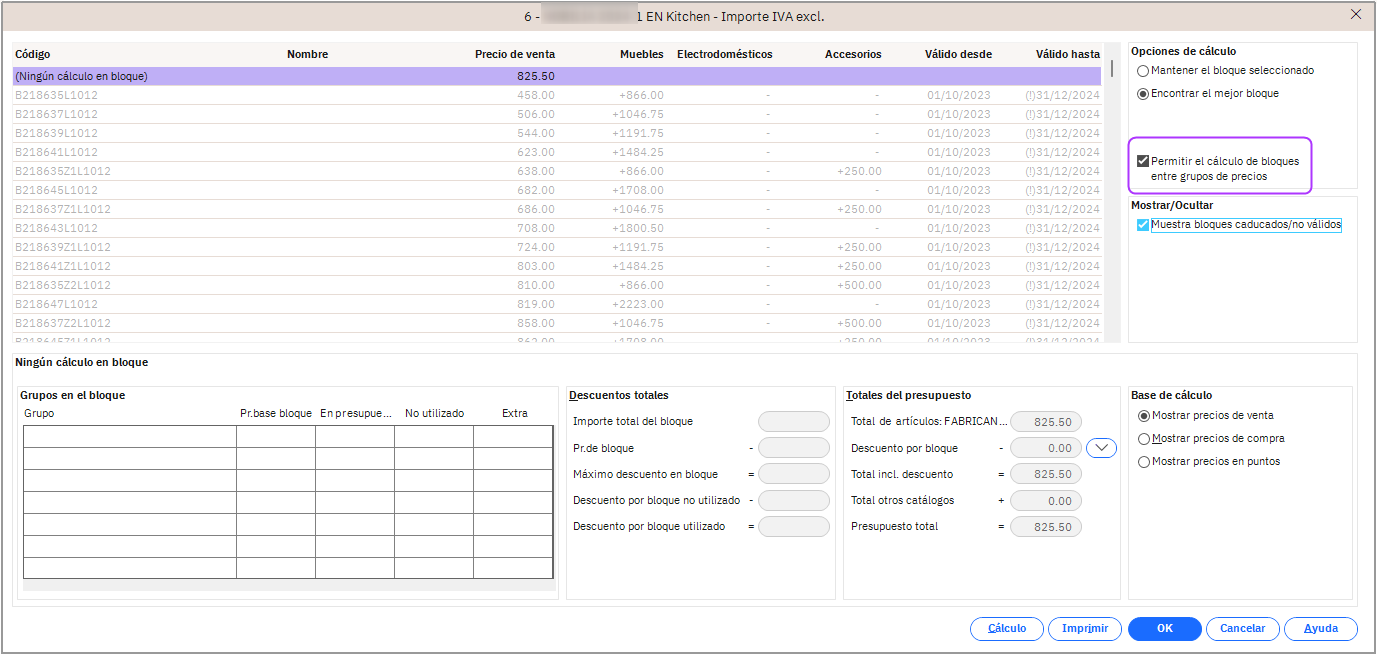Uncheck 'Muestra bloques caducados/no válidos'

[x=1143, y=225]
